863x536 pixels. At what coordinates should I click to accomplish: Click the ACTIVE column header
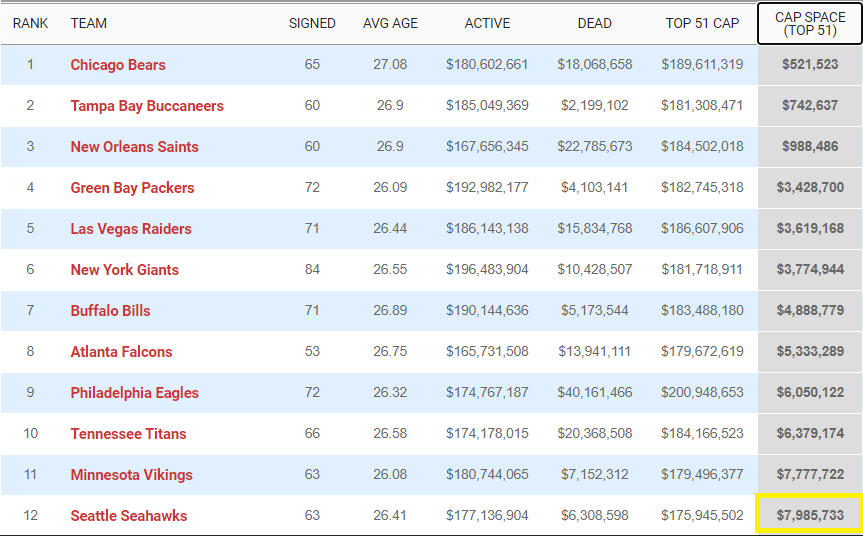coord(487,23)
